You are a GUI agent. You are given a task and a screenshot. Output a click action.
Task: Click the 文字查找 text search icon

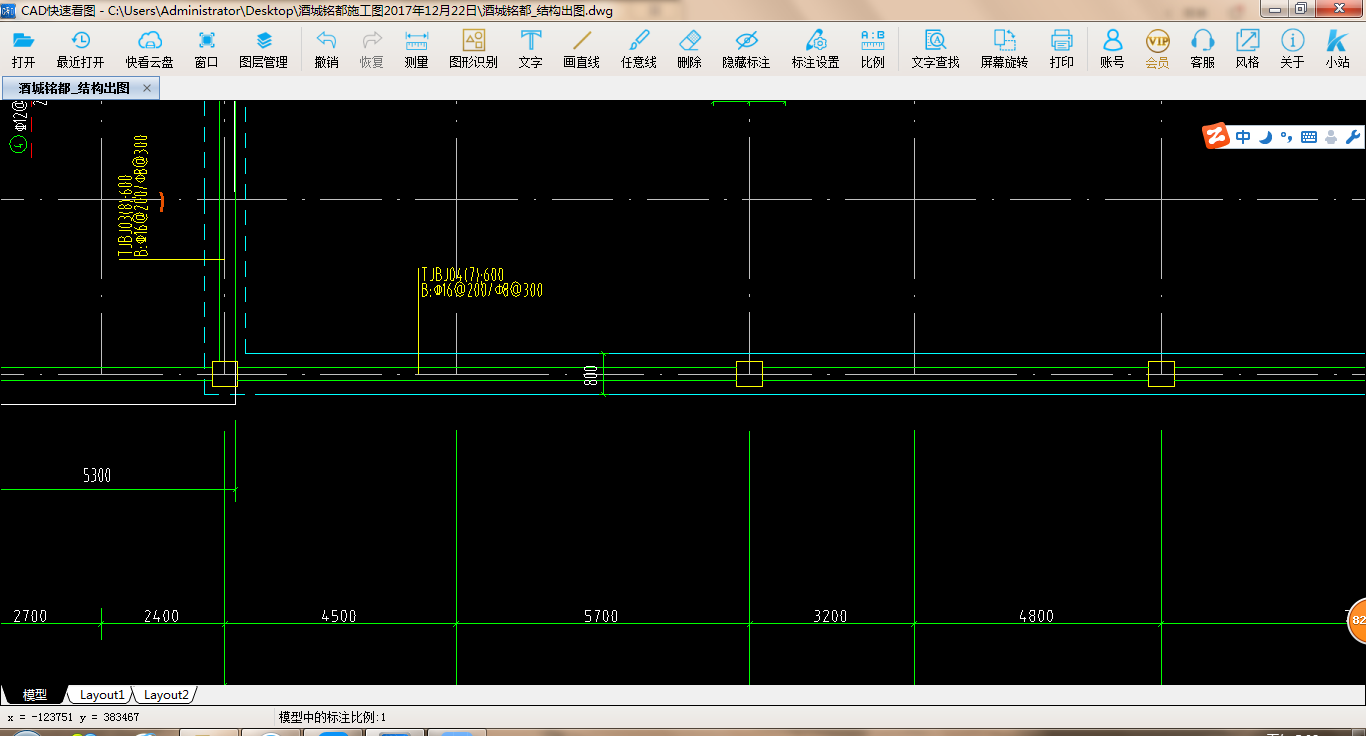(x=935, y=48)
